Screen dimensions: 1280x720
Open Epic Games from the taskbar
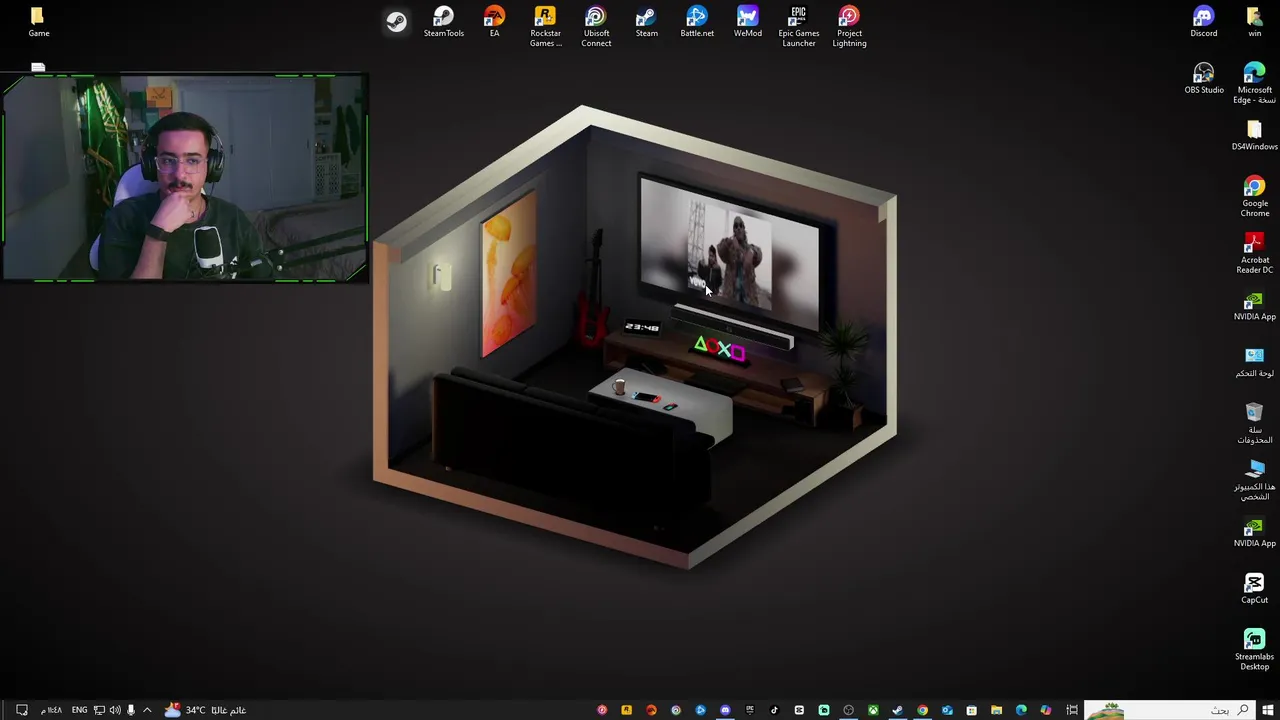click(x=749, y=710)
